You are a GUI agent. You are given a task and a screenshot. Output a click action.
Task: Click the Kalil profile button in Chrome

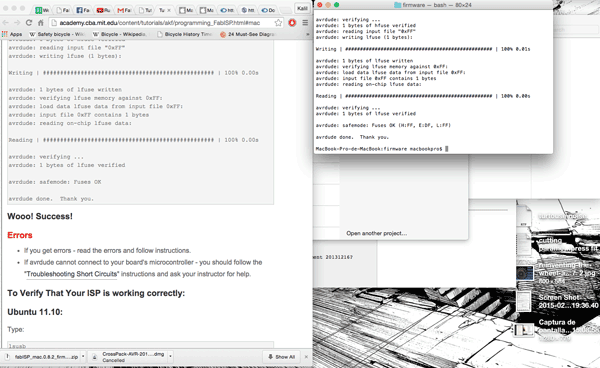click(302, 8)
